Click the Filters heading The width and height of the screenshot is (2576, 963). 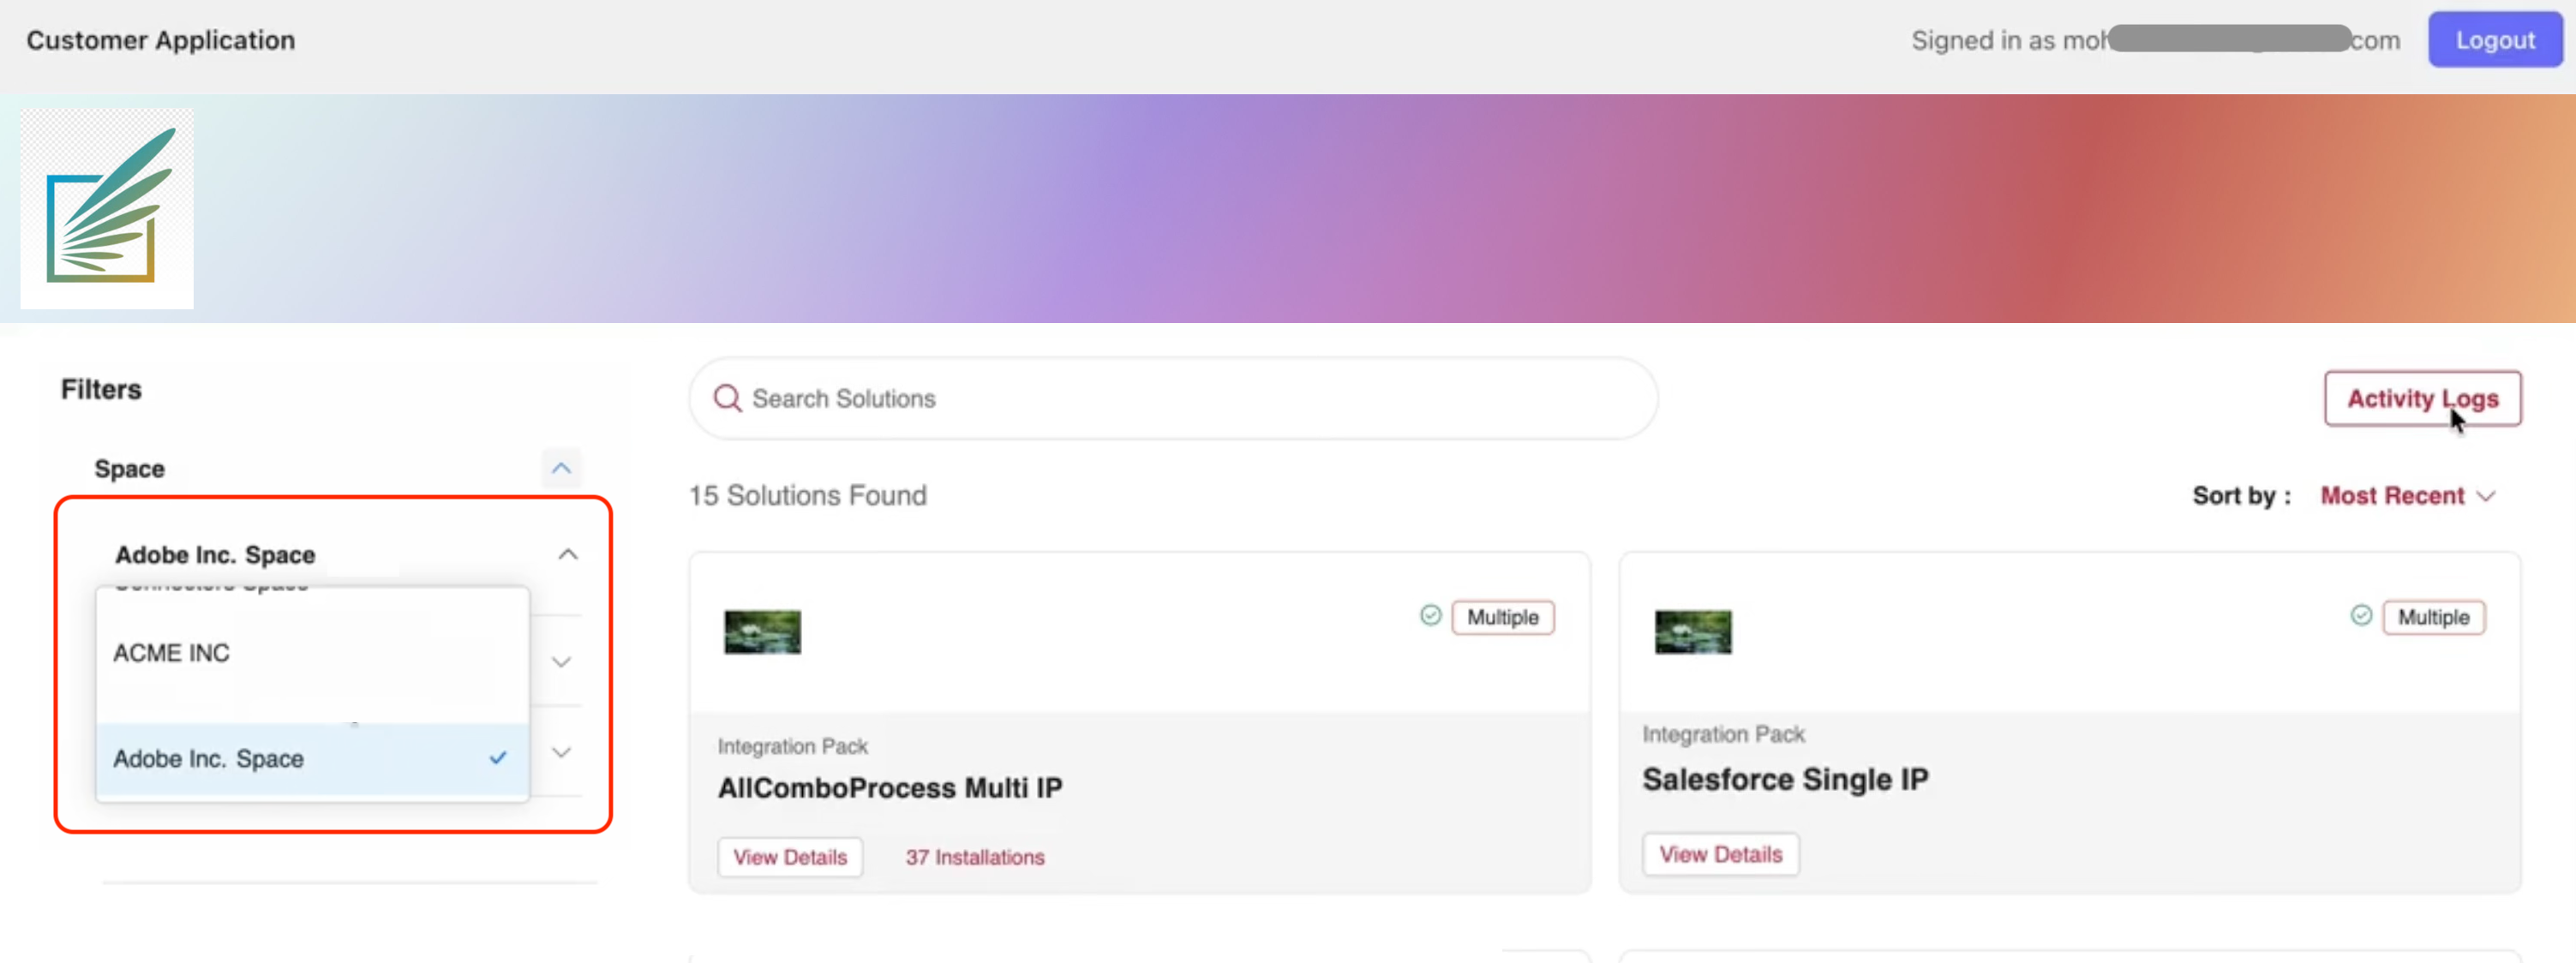coord(101,389)
